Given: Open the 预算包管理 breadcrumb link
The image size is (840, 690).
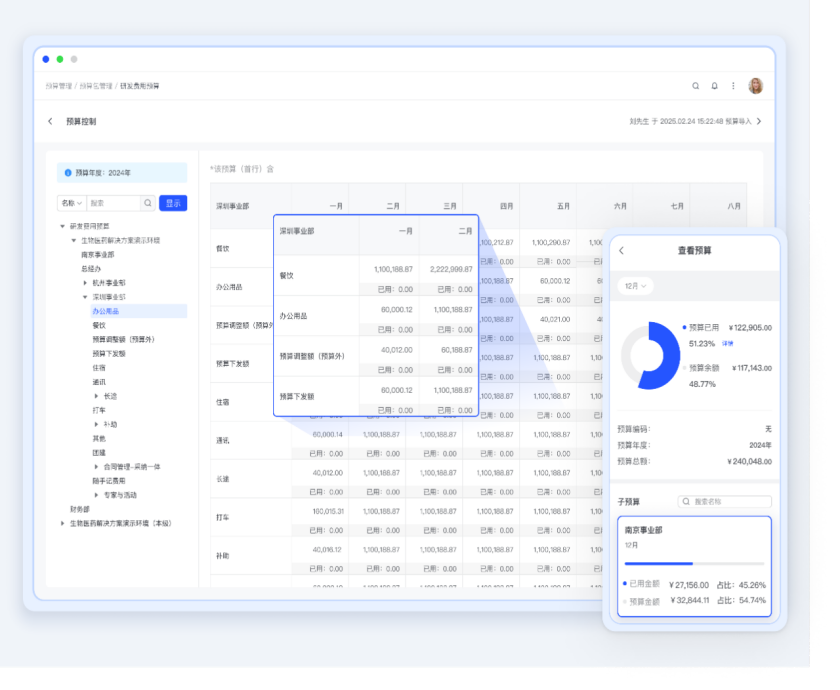Looking at the screenshot, I should click(x=96, y=86).
